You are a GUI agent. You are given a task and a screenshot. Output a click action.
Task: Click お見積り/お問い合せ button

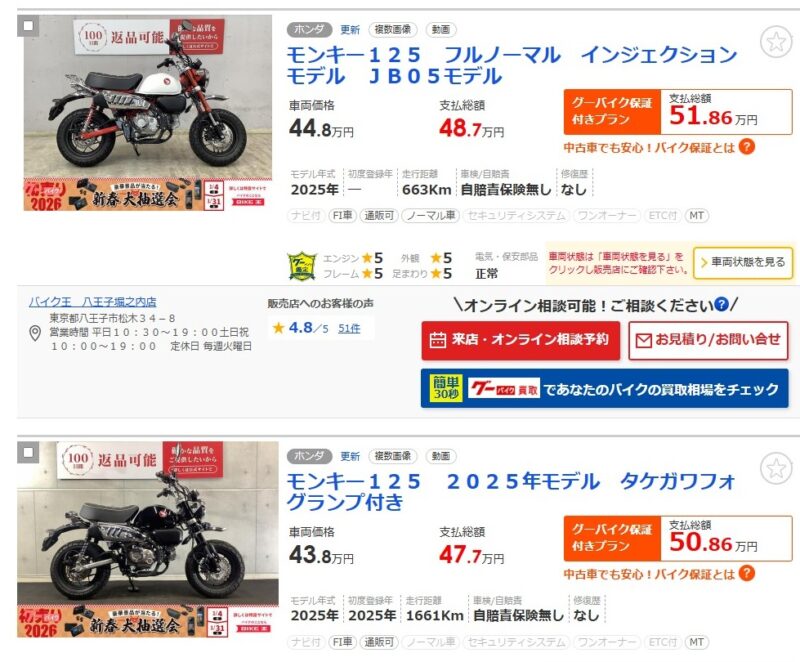coord(708,340)
